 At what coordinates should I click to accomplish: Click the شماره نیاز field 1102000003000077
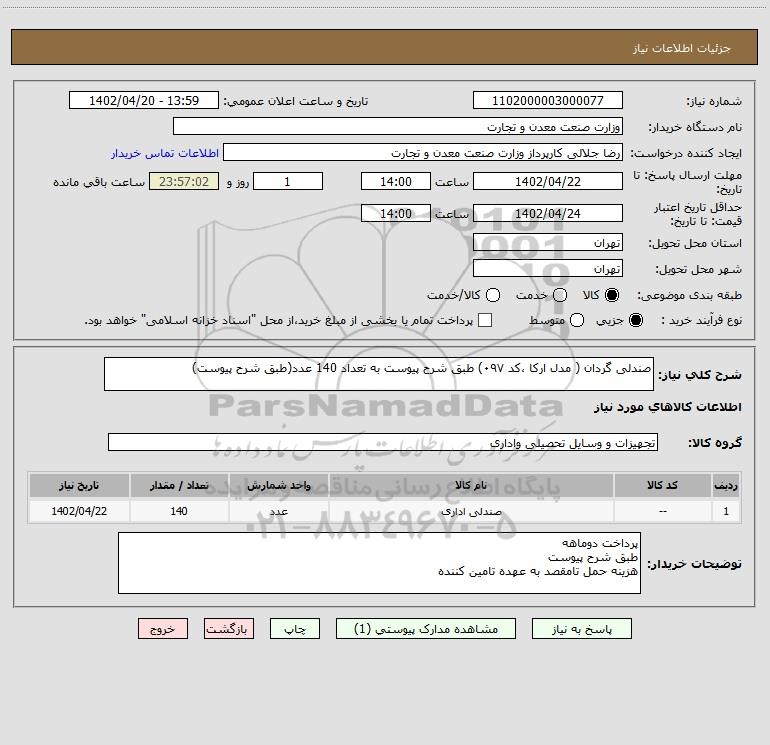[548, 100]
